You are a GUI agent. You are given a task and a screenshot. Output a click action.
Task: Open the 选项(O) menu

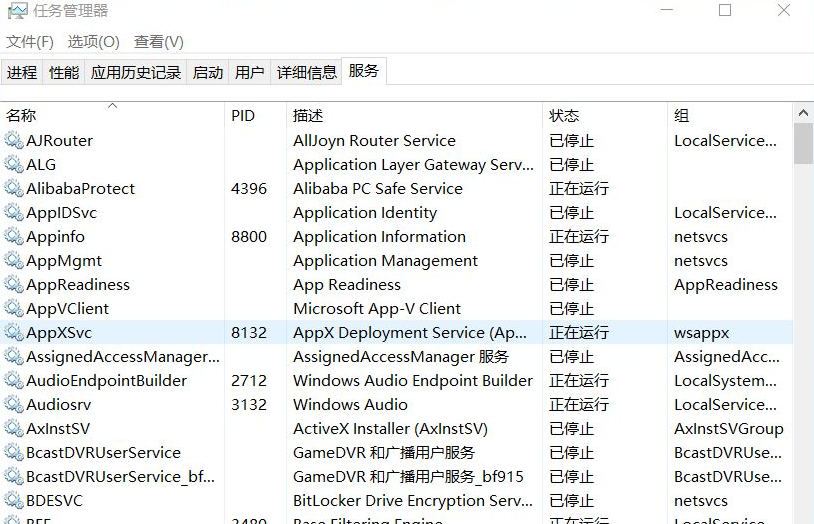tap(93, 42)
